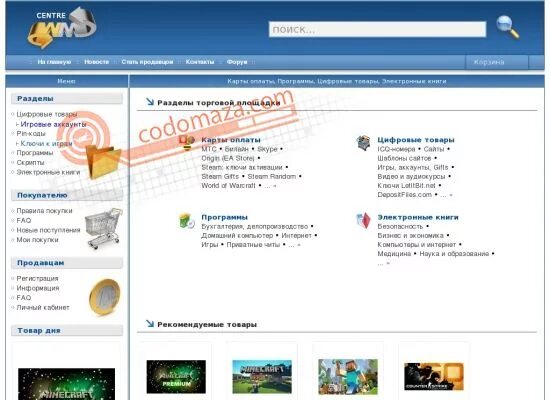Open ICQ-номера link
This screenshot has height=400, width=550.
tap(396, 149)
